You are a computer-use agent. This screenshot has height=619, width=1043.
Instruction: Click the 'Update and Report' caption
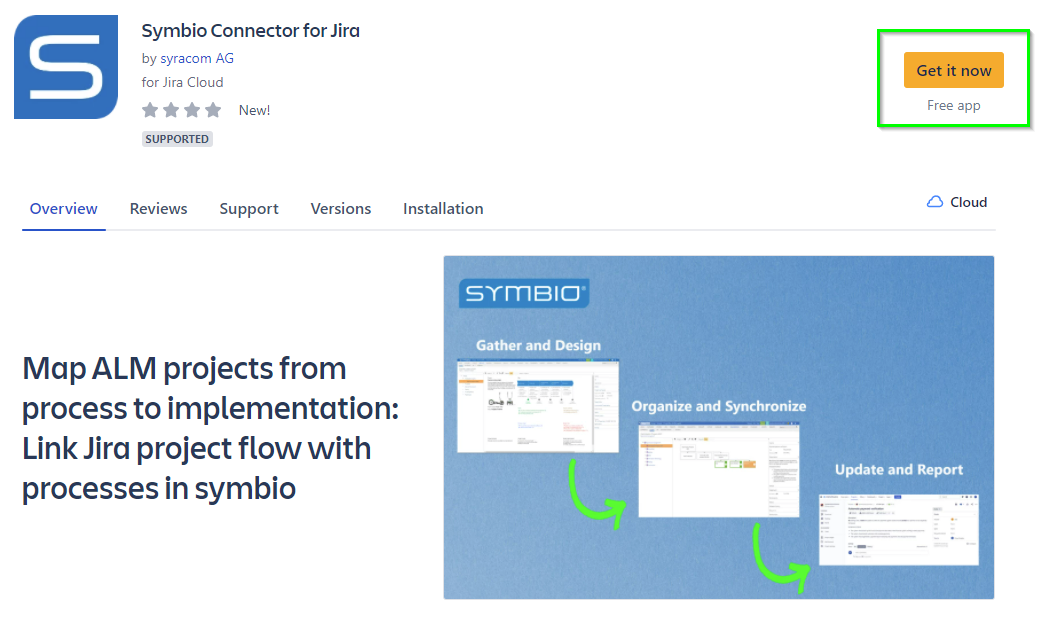[x=899, y=469]
